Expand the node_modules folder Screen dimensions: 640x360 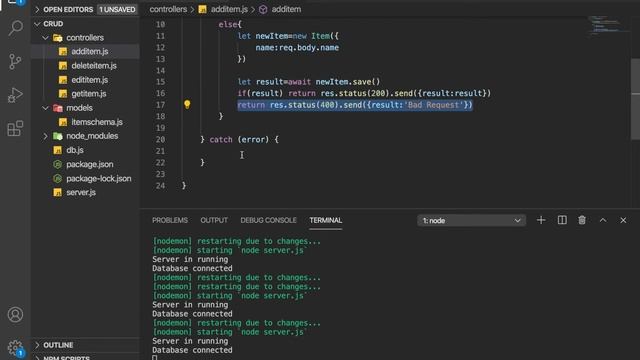[92, 136]
